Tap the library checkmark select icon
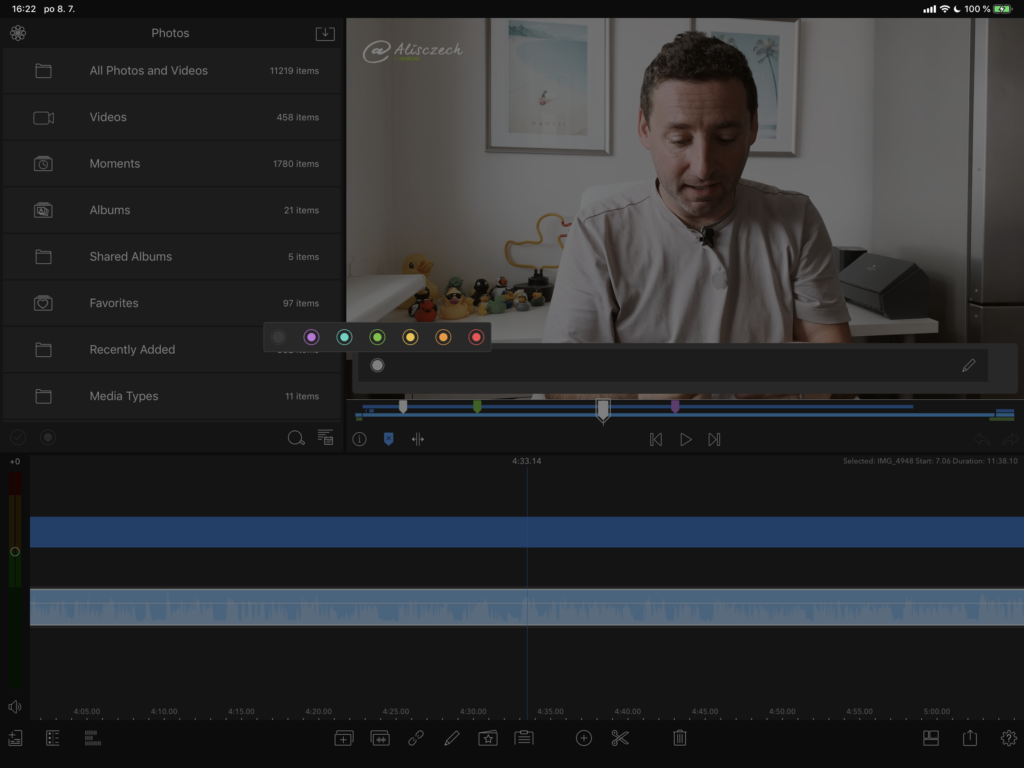 point(18,438)
